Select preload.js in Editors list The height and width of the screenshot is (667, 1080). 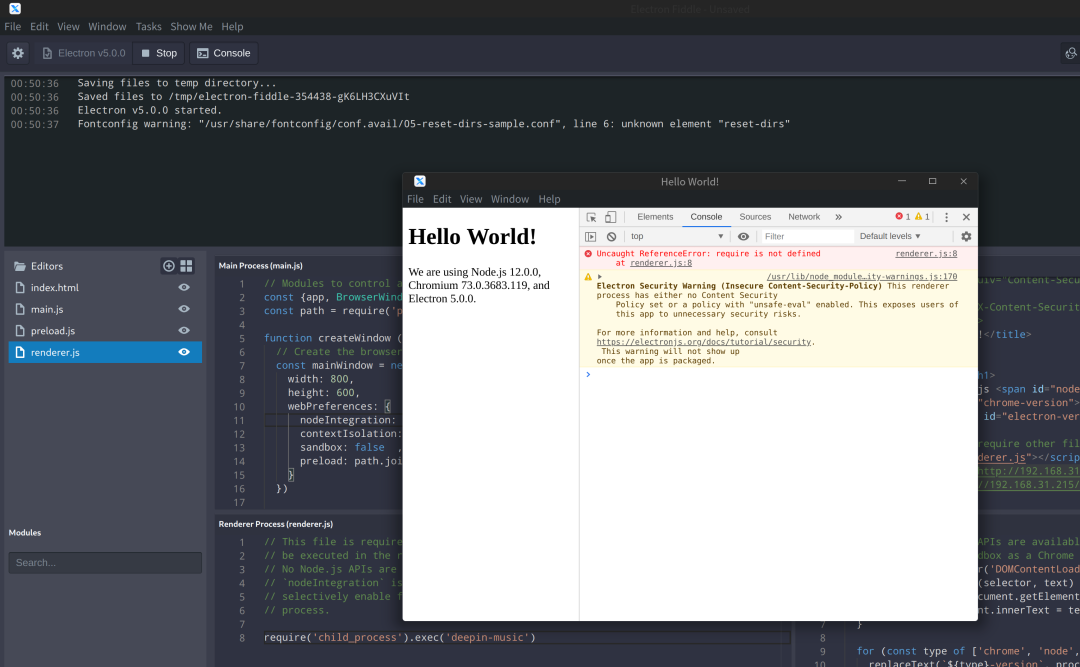coord(105,330)
